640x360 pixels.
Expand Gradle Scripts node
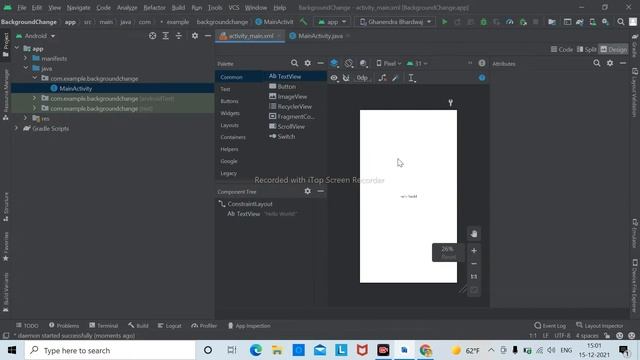click(x=16, y=128)
